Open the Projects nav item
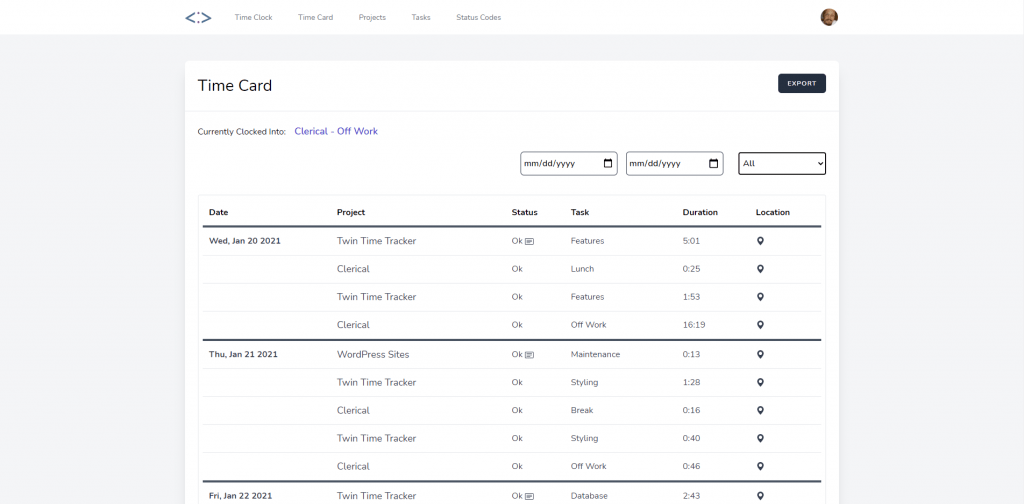The height and width of the screenshot is (504, 1024). 372,18
